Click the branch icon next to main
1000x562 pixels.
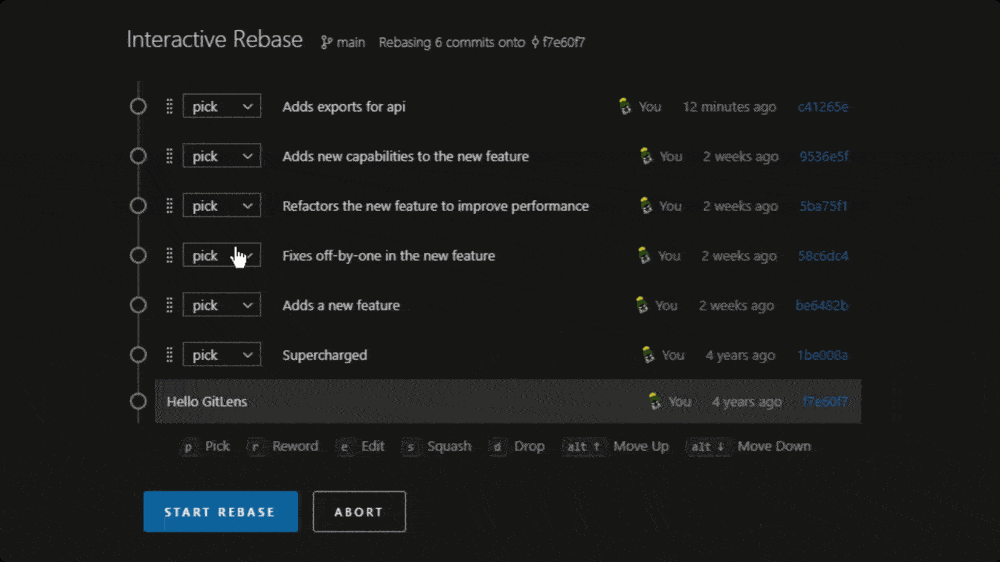pyautogui.click(x=326, y=42)
